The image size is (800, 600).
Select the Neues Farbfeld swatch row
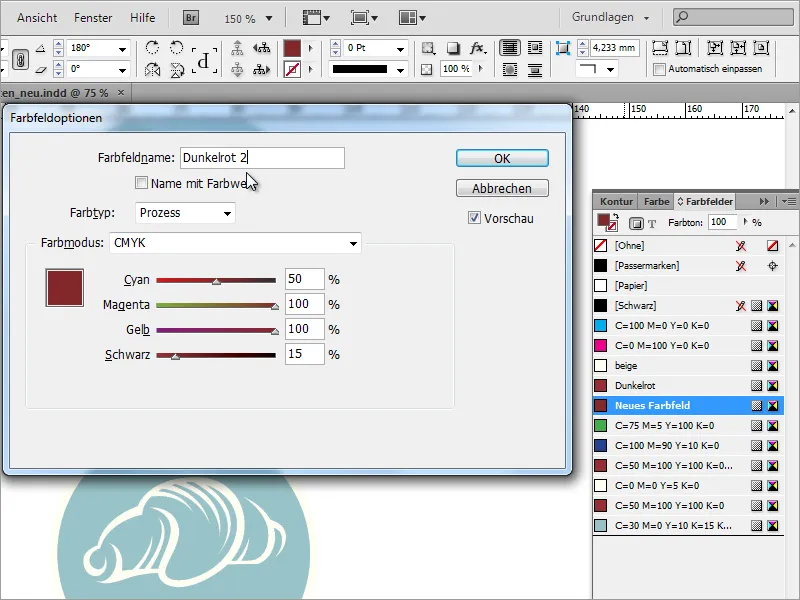[688, 406]
